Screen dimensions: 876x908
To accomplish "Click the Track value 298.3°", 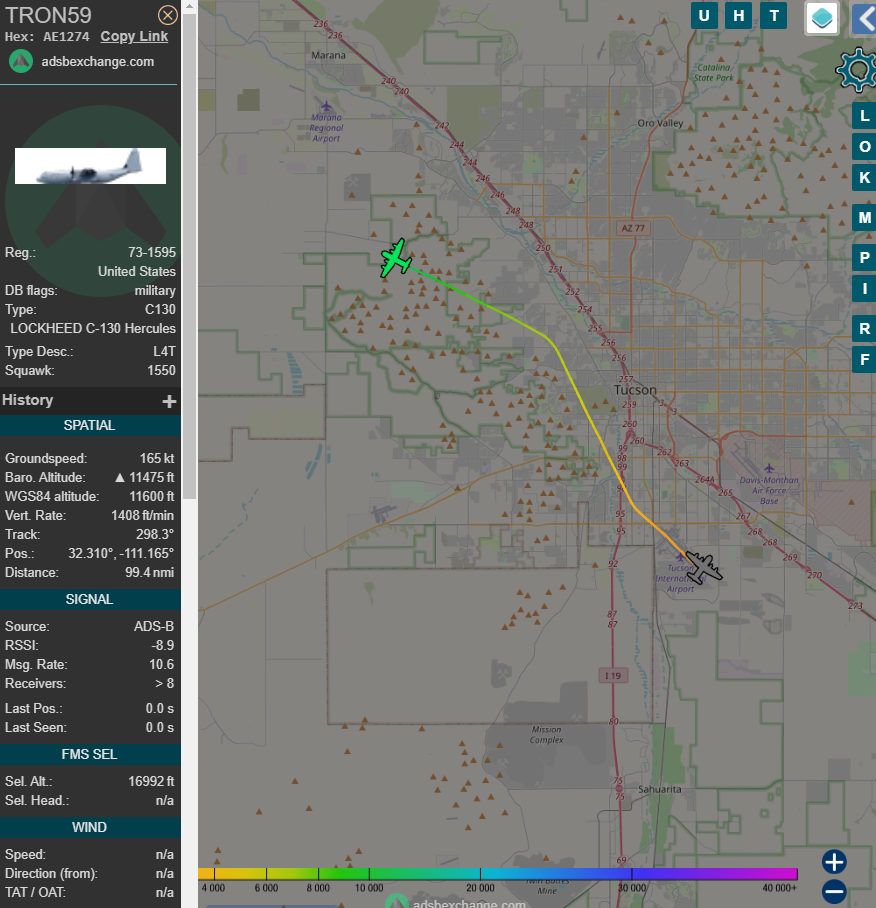I will (155, 534).
